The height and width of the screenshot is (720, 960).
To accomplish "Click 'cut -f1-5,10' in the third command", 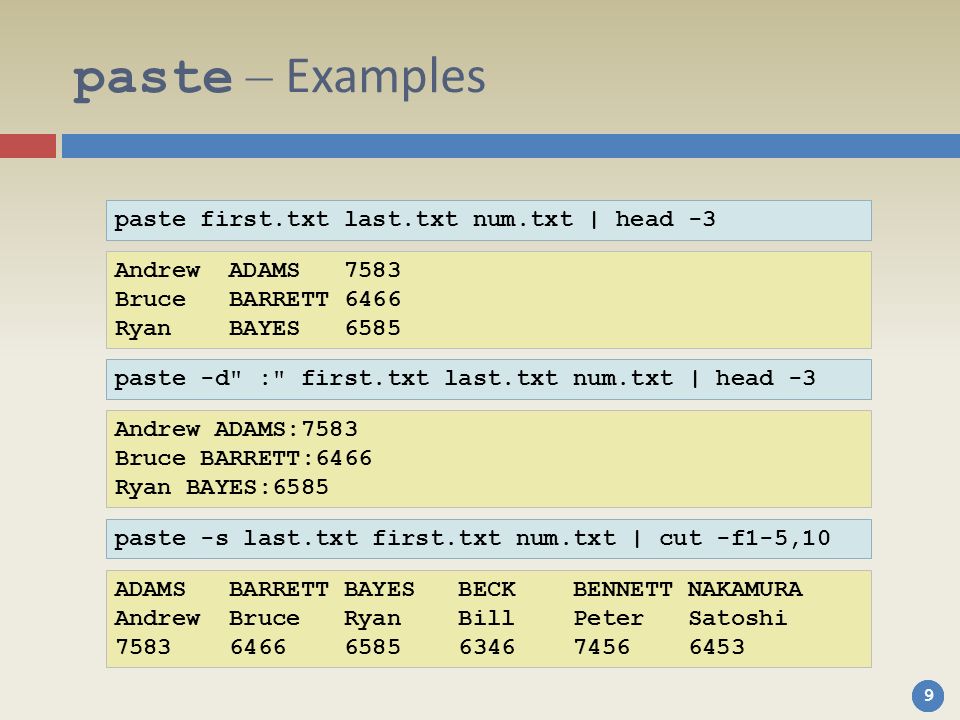I will coord(744,538).
